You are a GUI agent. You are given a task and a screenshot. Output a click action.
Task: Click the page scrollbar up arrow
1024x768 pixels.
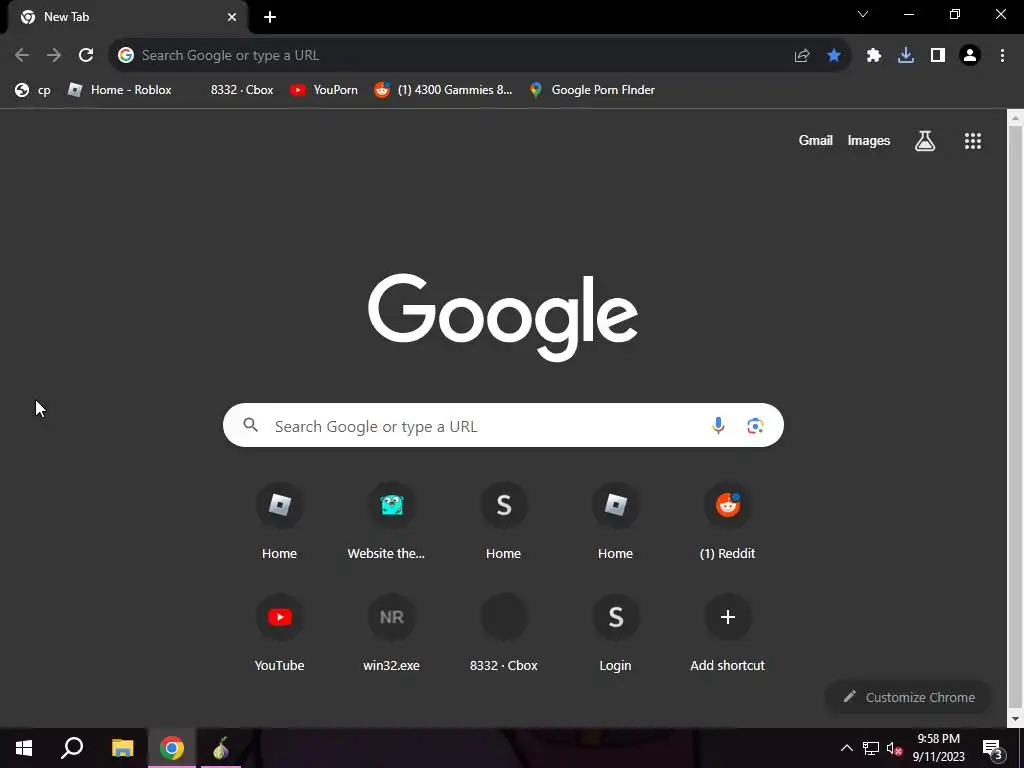click(x=1015, y=118)
